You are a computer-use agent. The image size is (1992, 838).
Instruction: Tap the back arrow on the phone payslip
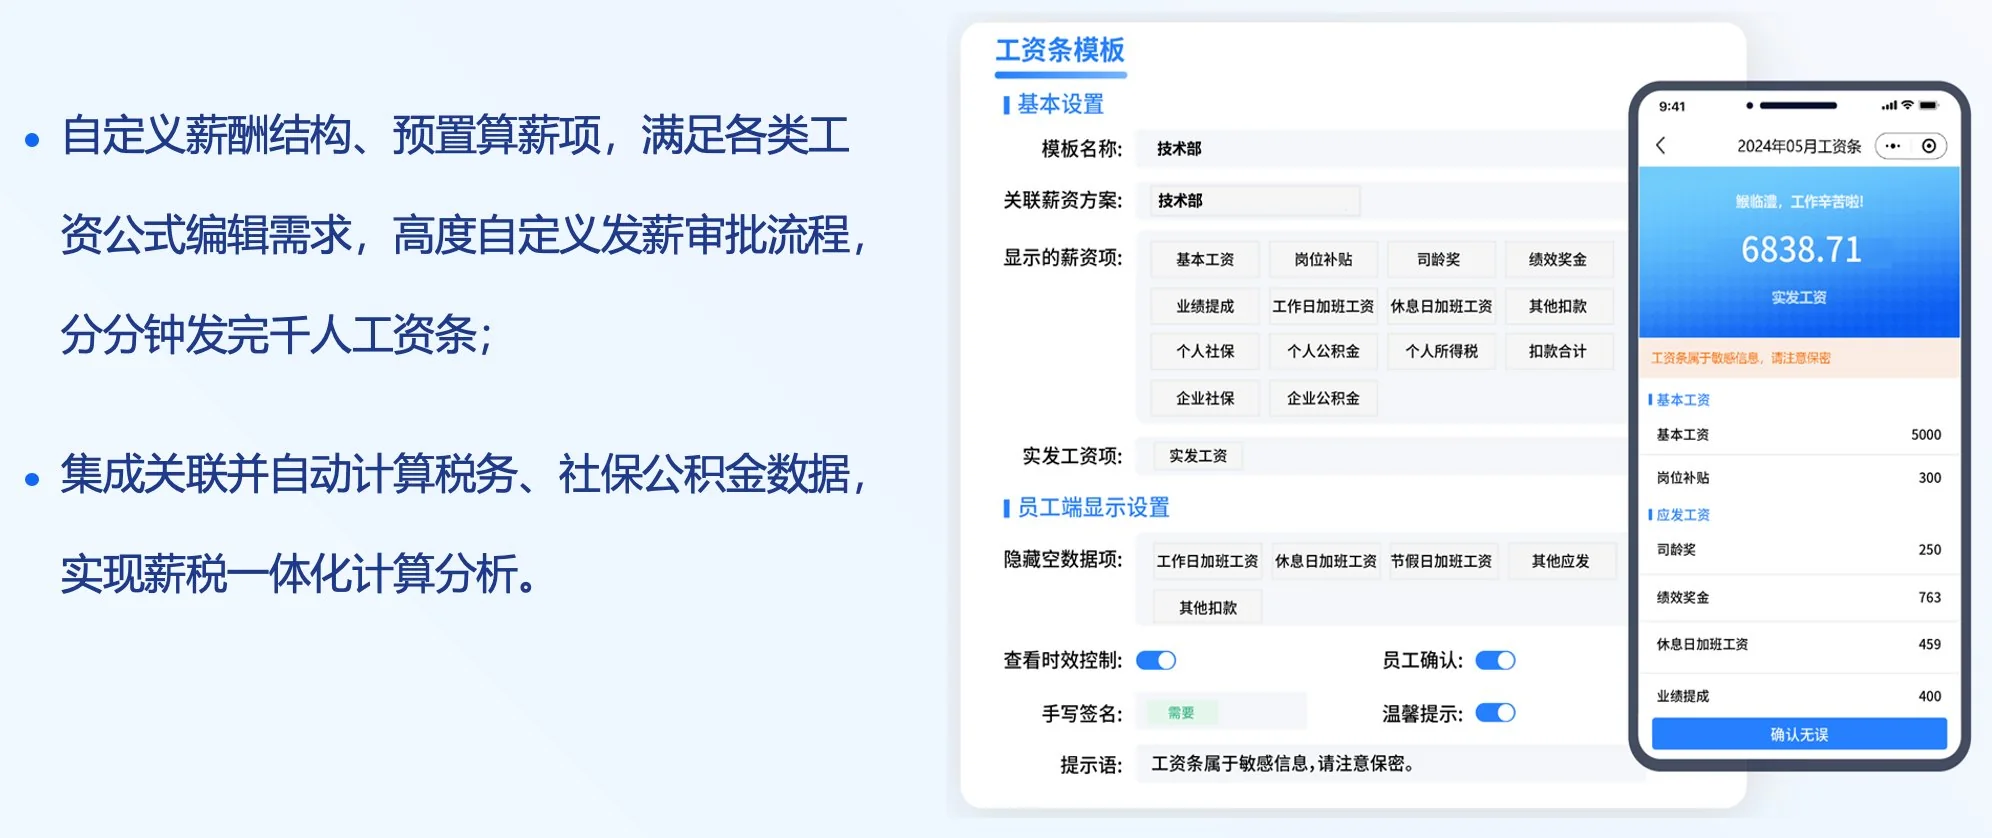[x=1661, y=146]
